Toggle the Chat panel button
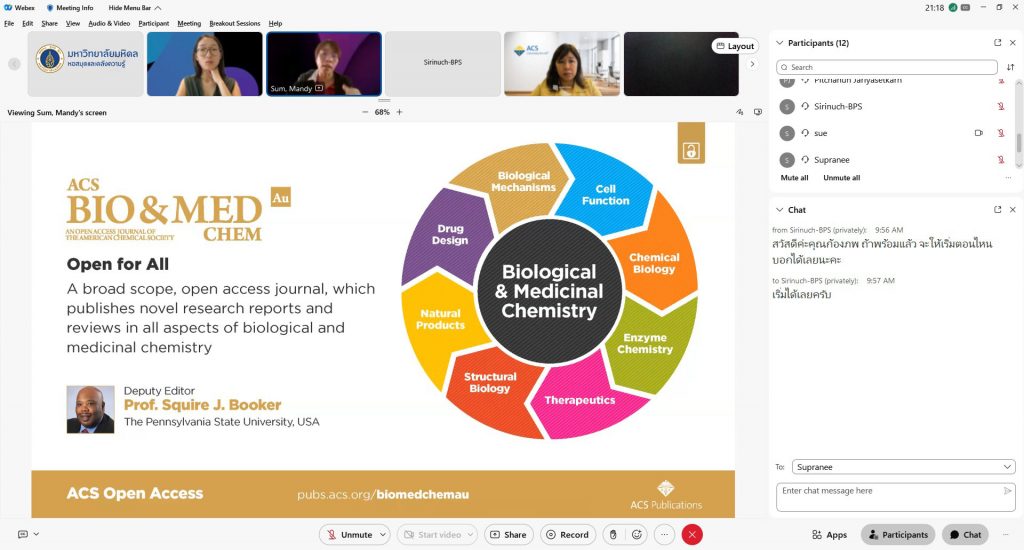The image size is (1024, 550). 965,535
